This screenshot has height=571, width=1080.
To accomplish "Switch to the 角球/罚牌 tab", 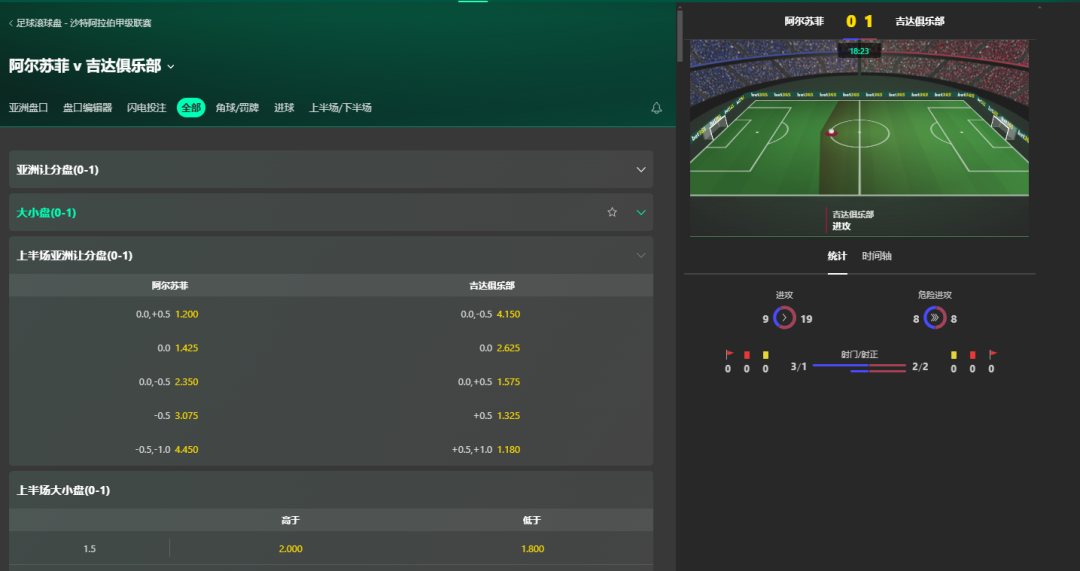I will point(237,107).
